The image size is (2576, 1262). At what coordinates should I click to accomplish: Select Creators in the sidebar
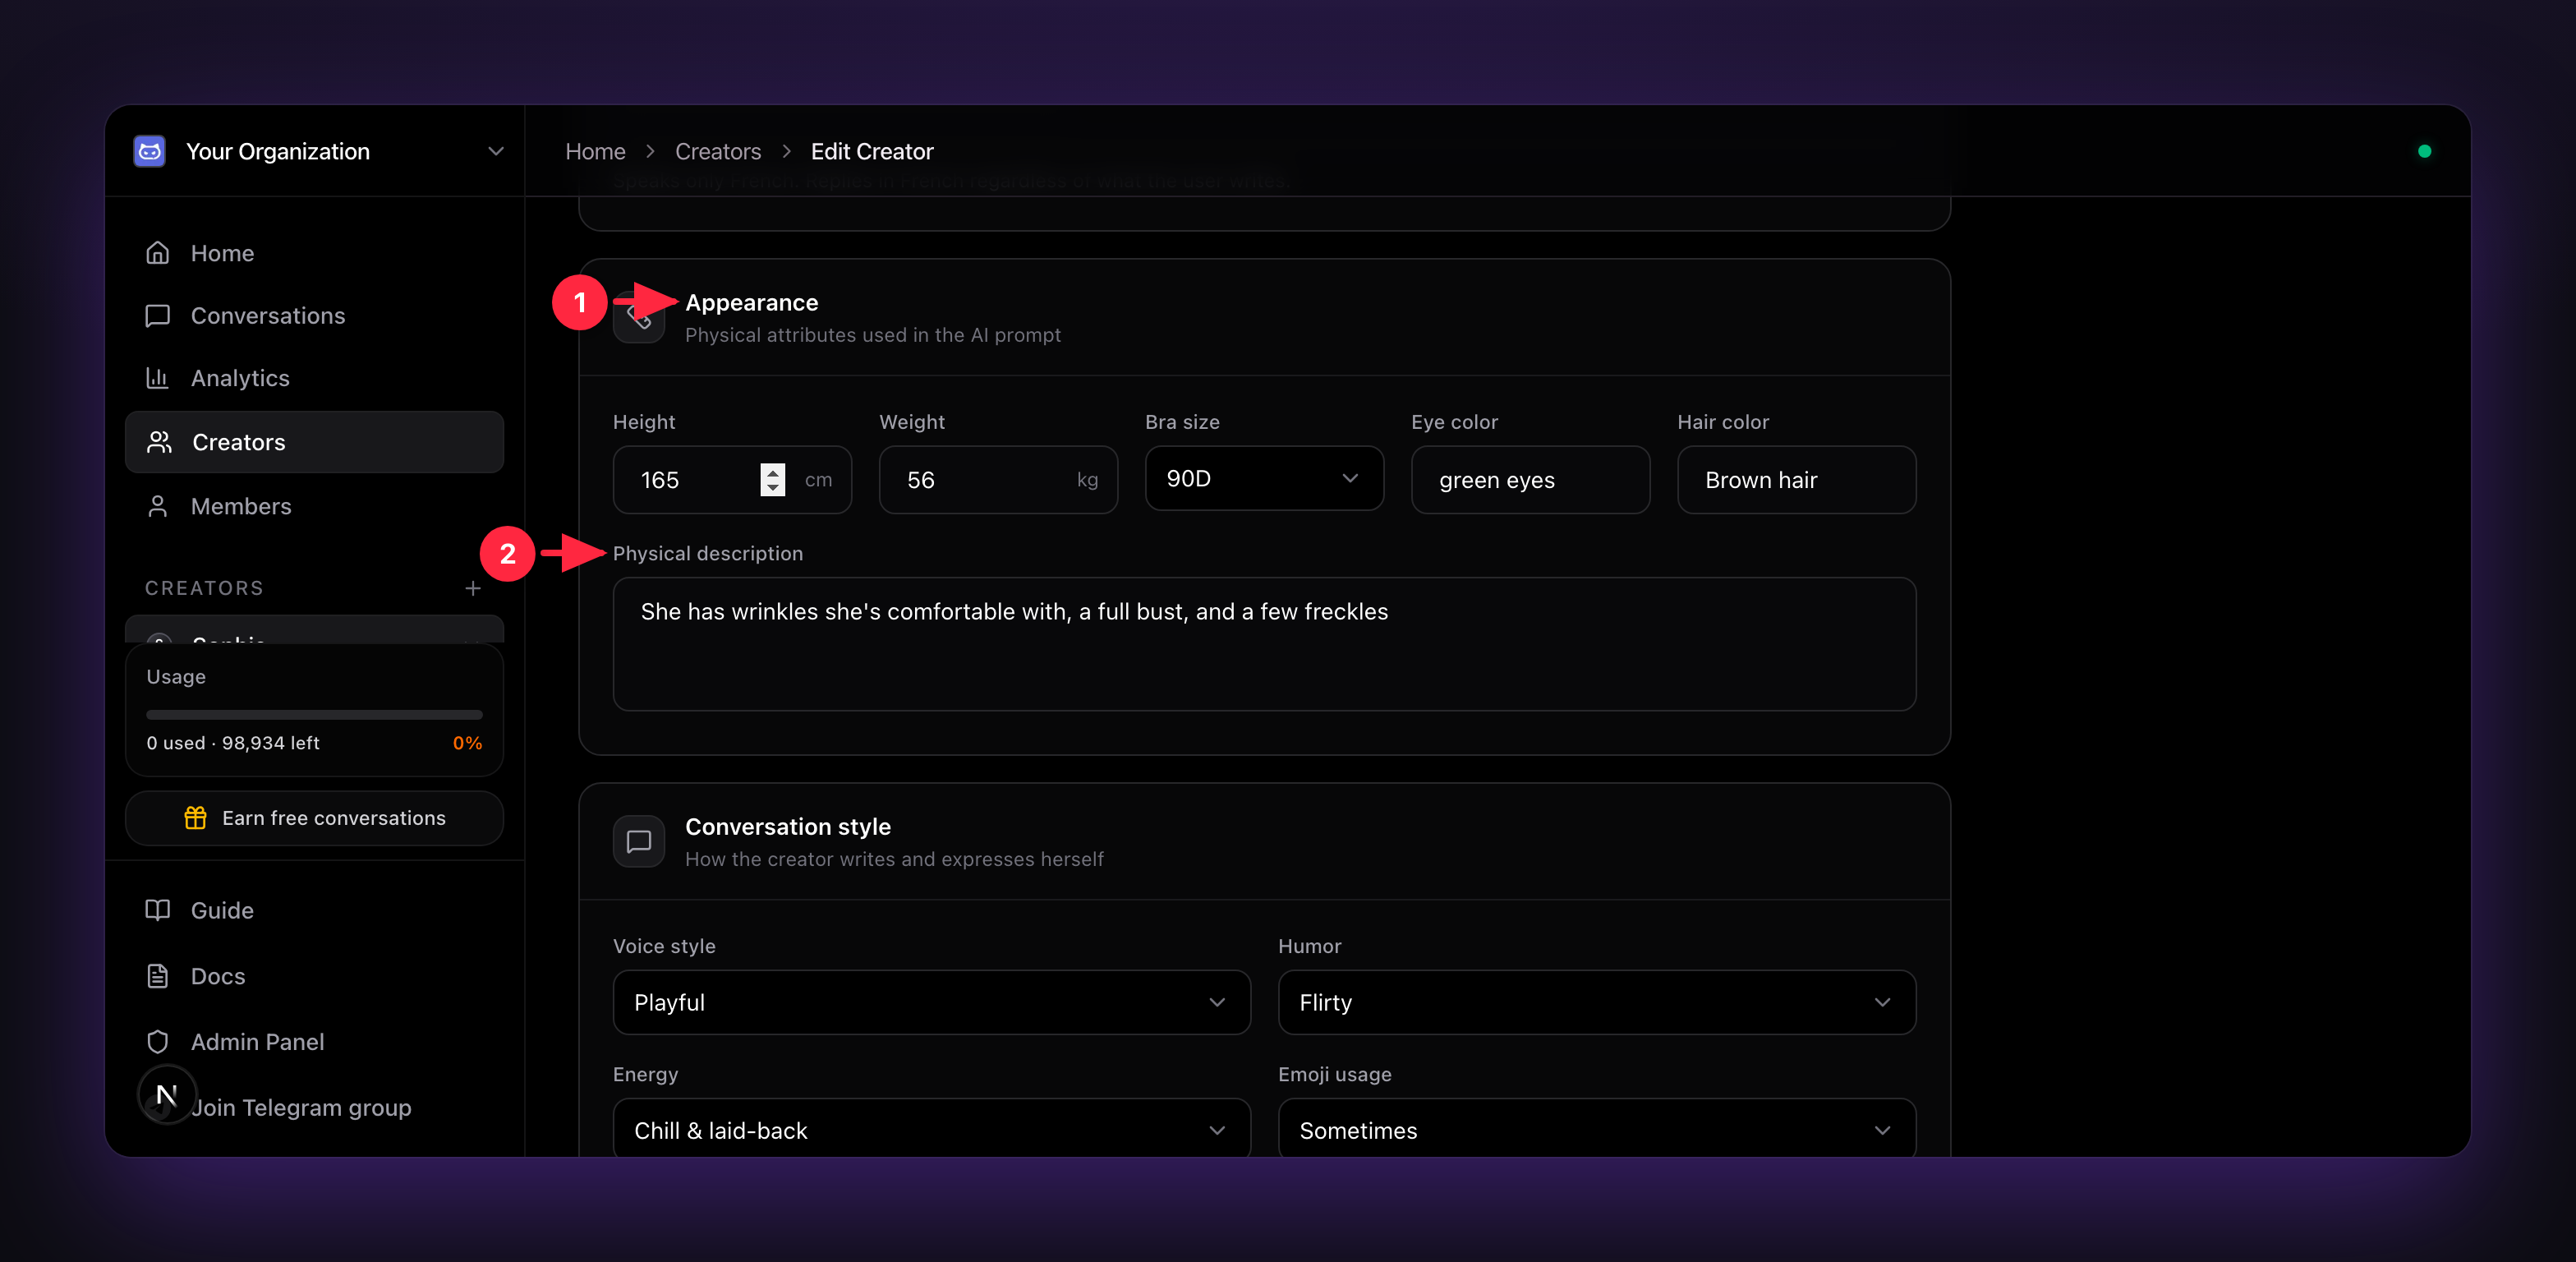tap(314, 442)
